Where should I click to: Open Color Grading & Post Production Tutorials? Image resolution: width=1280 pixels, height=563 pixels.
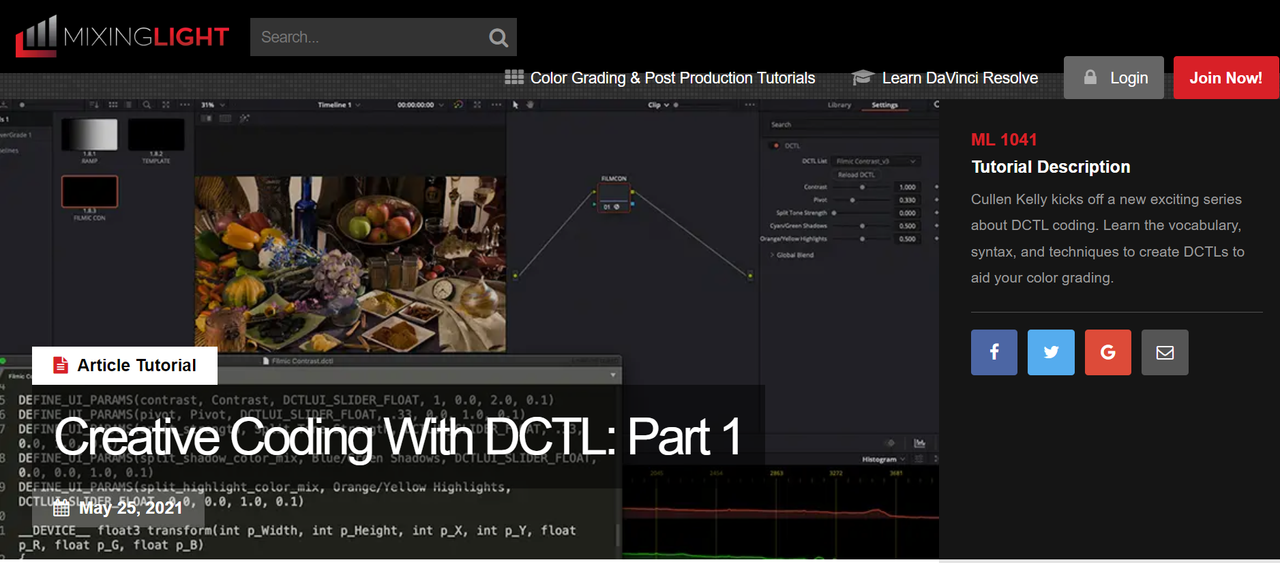[672, 78]
